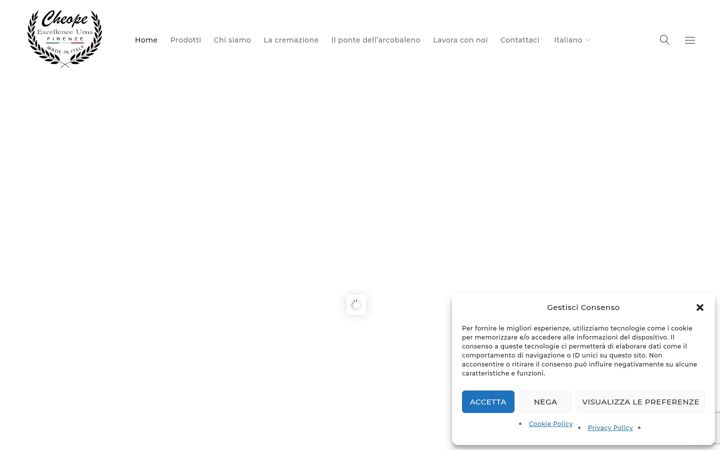Image resolution: width=720 pixels, height=450 pixels.
Task: Accept cookies with the ACCETTA button
Action: (488, 402)
